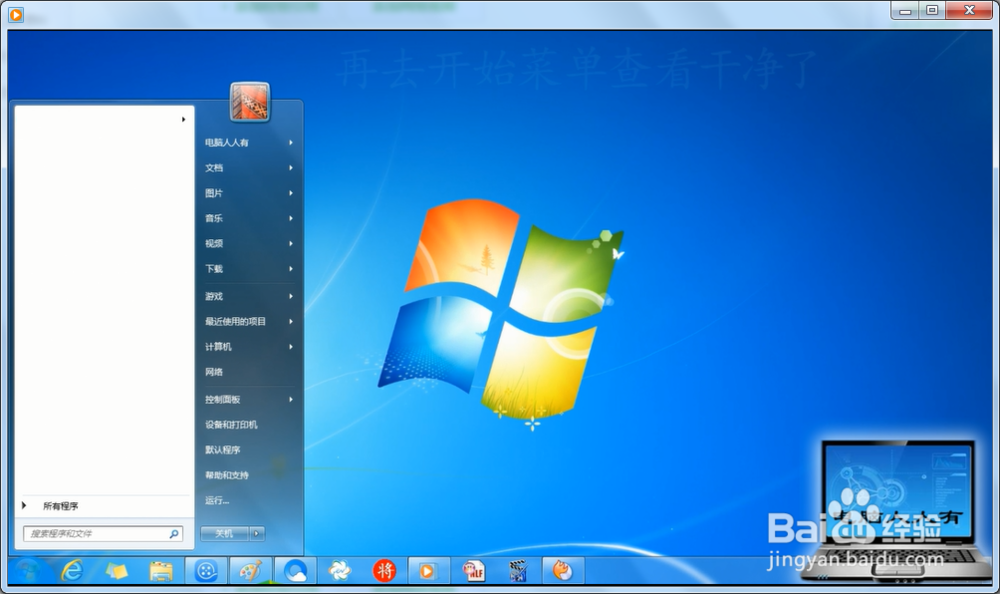Close the media player window

click(x=969, y=11)
